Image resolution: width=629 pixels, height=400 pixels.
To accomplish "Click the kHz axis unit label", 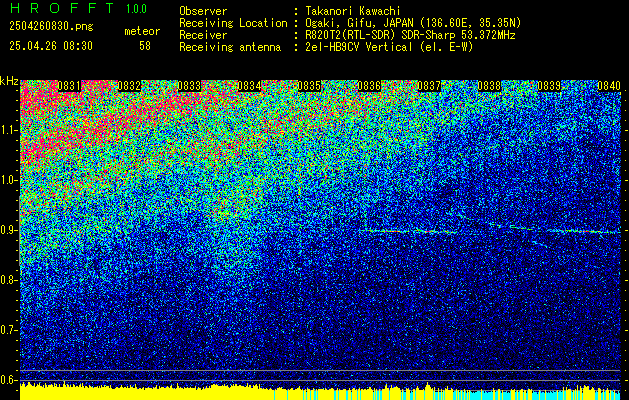I will click(x=9, y=81).
